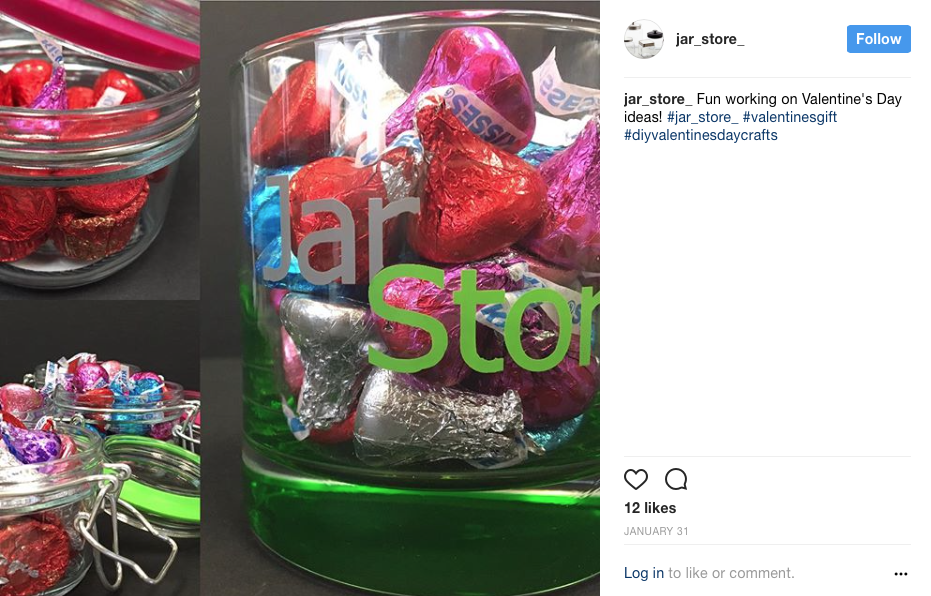Click the large Jar Store glass photo
Screen dimensions: 931x596
click(400, 298)
